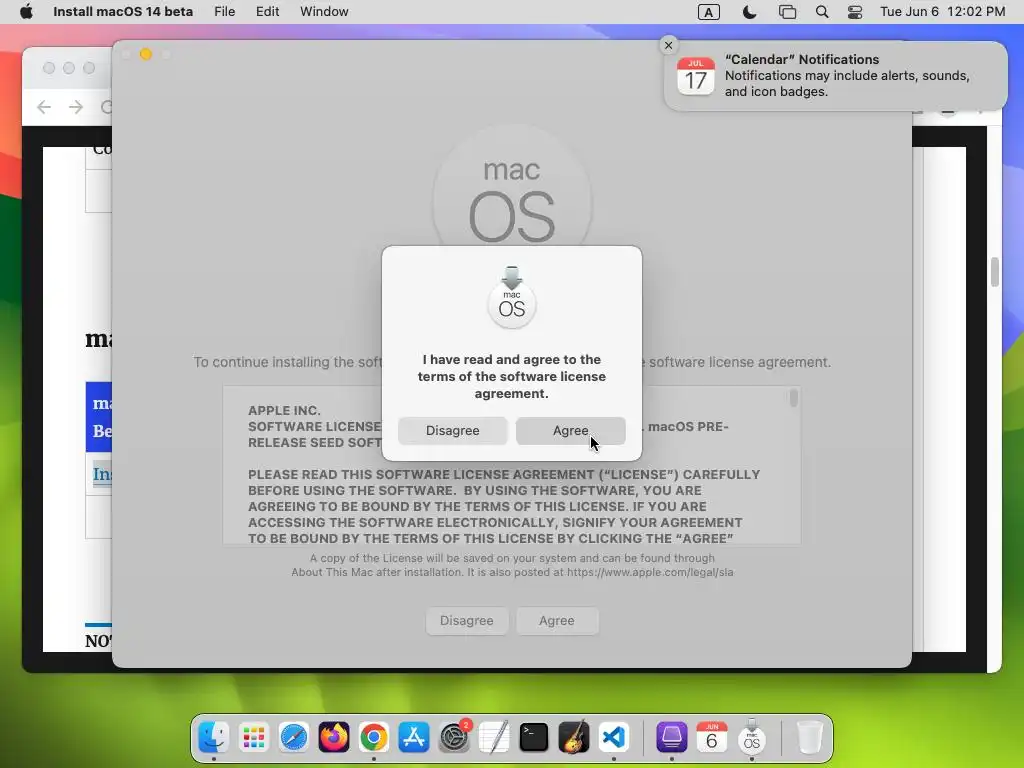Dismiss the Calendar notification with its close button
Viewport: 1024px width, 768px height.
click(x=668, y=45)
